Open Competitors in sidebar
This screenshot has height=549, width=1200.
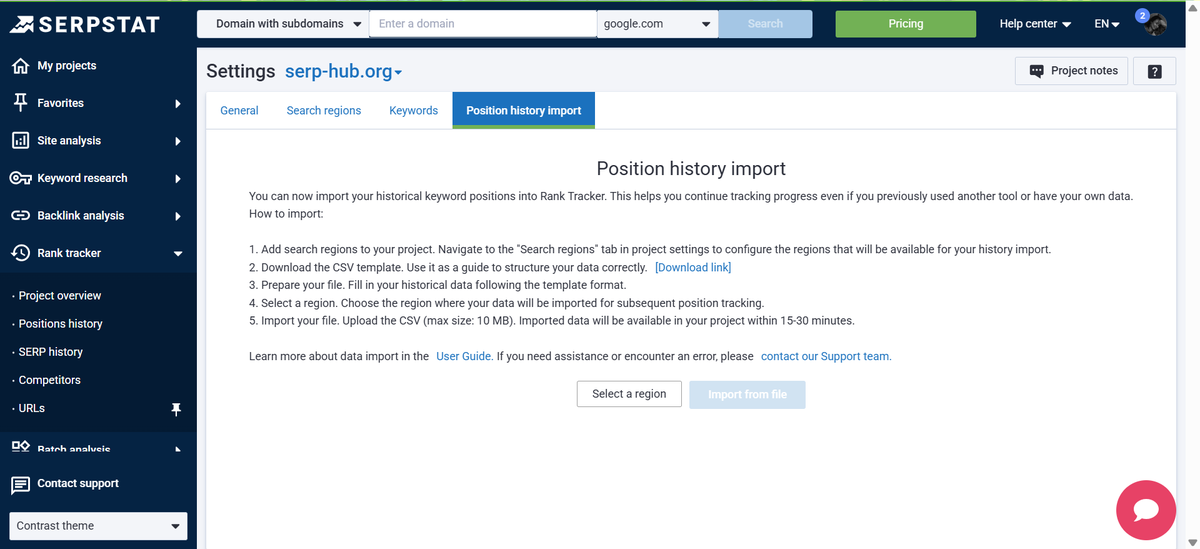pyautogui.click(x=49, y=380)
